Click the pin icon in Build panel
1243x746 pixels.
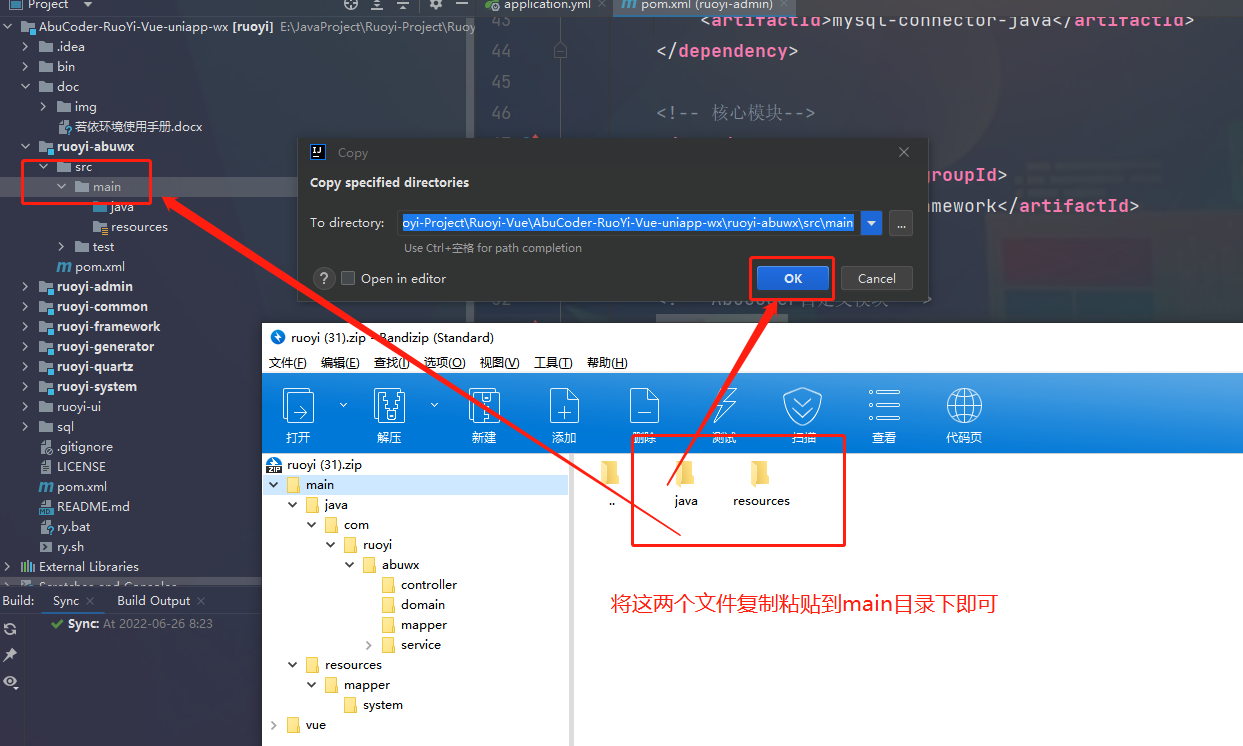coord(10,655)
